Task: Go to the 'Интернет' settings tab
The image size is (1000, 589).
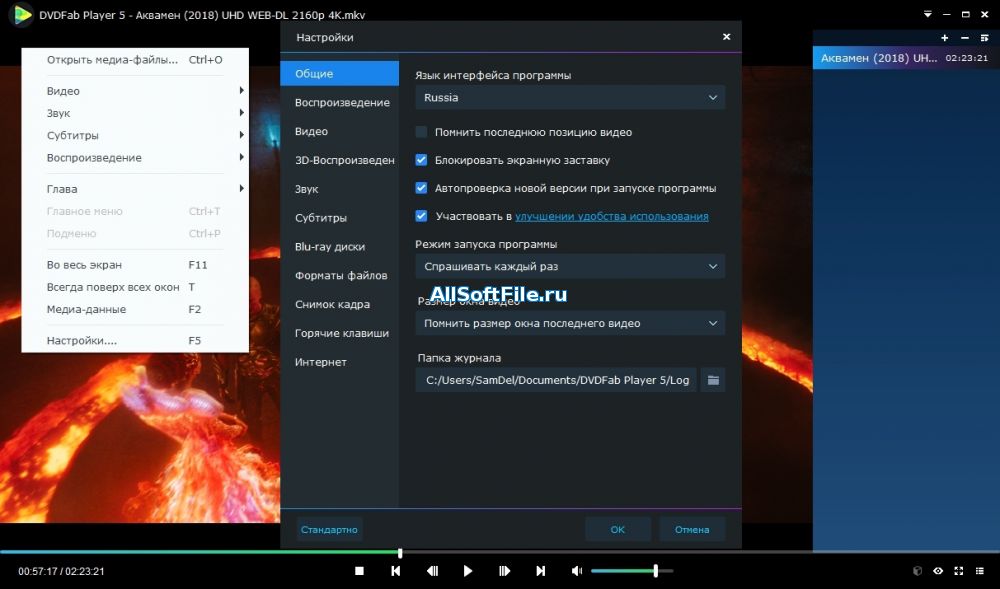Action: point(339,362)
